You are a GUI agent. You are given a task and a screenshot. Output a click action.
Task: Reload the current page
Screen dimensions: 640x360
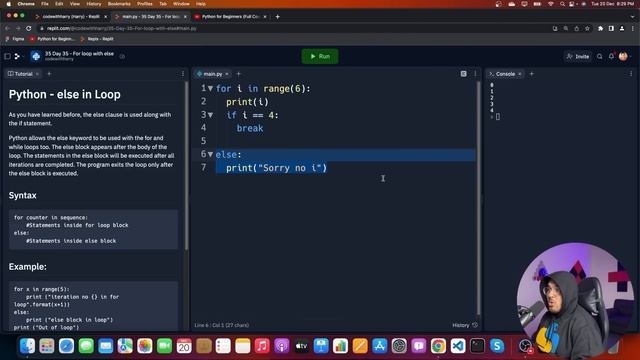coord(29,28)
